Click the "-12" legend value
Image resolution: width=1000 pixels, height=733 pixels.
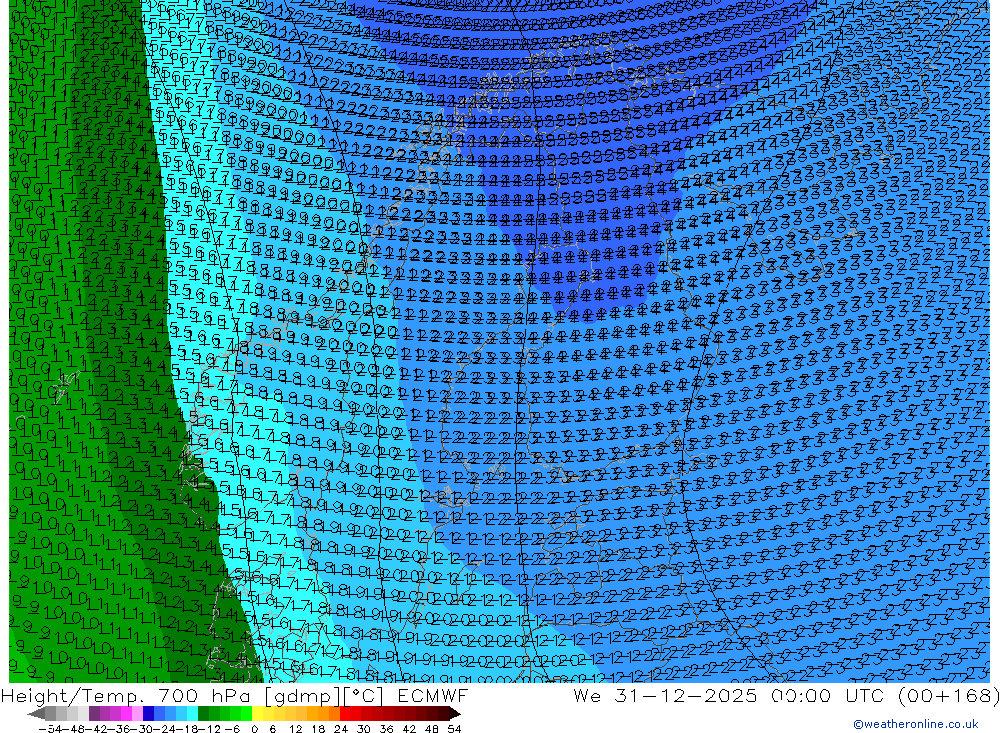point(209,729)
